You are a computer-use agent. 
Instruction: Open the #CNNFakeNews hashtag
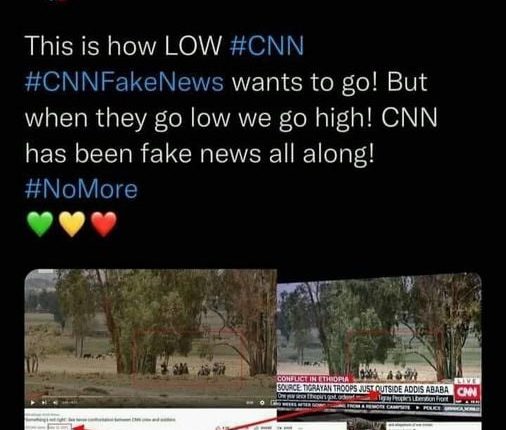point(124,82)
